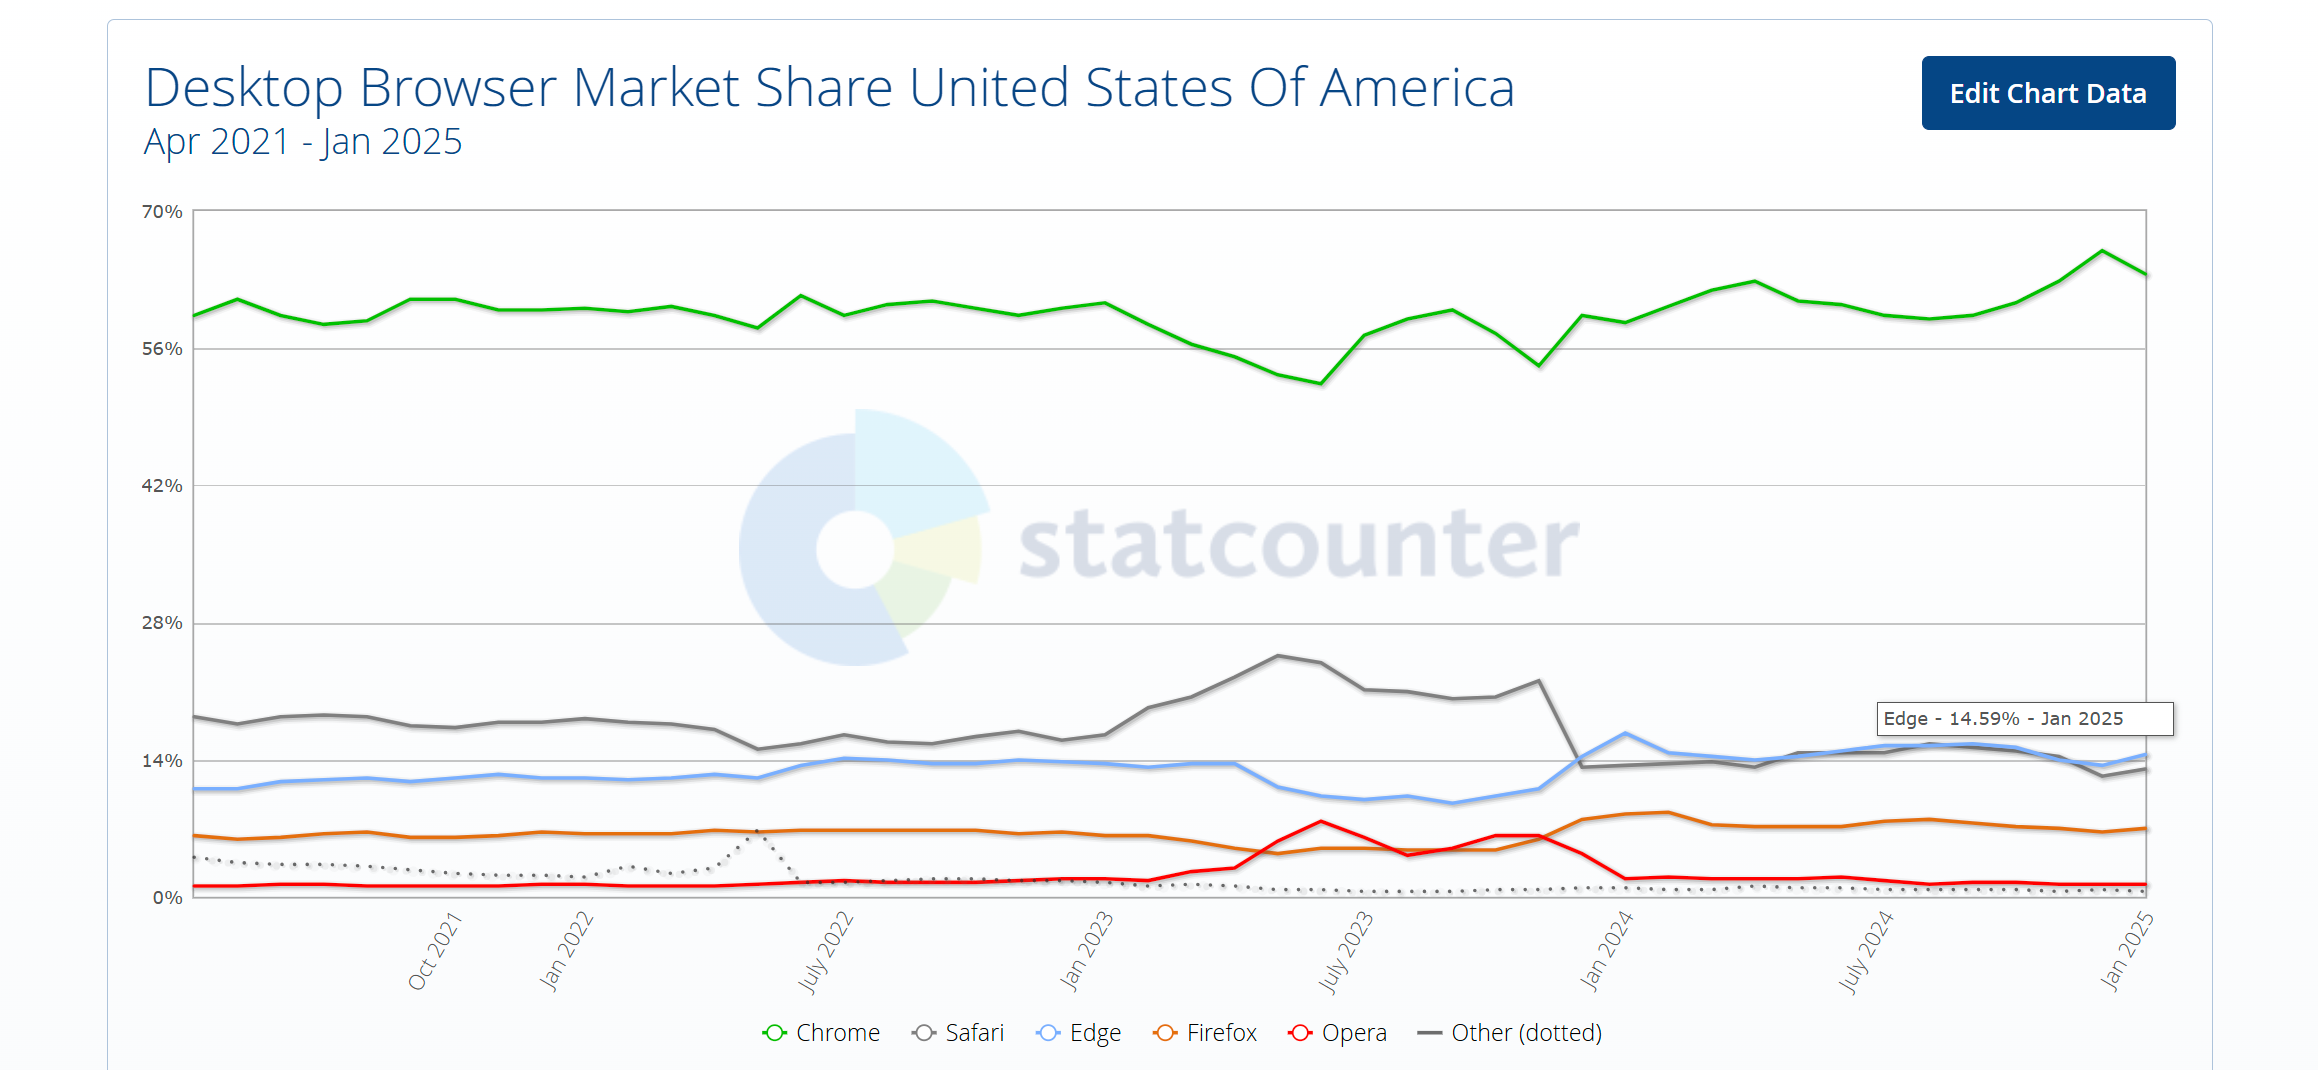Click the Other (dotted) legend line icon
Image resolution: width=2318 pixels, height=1070 pixels.
point(1430,1033)
